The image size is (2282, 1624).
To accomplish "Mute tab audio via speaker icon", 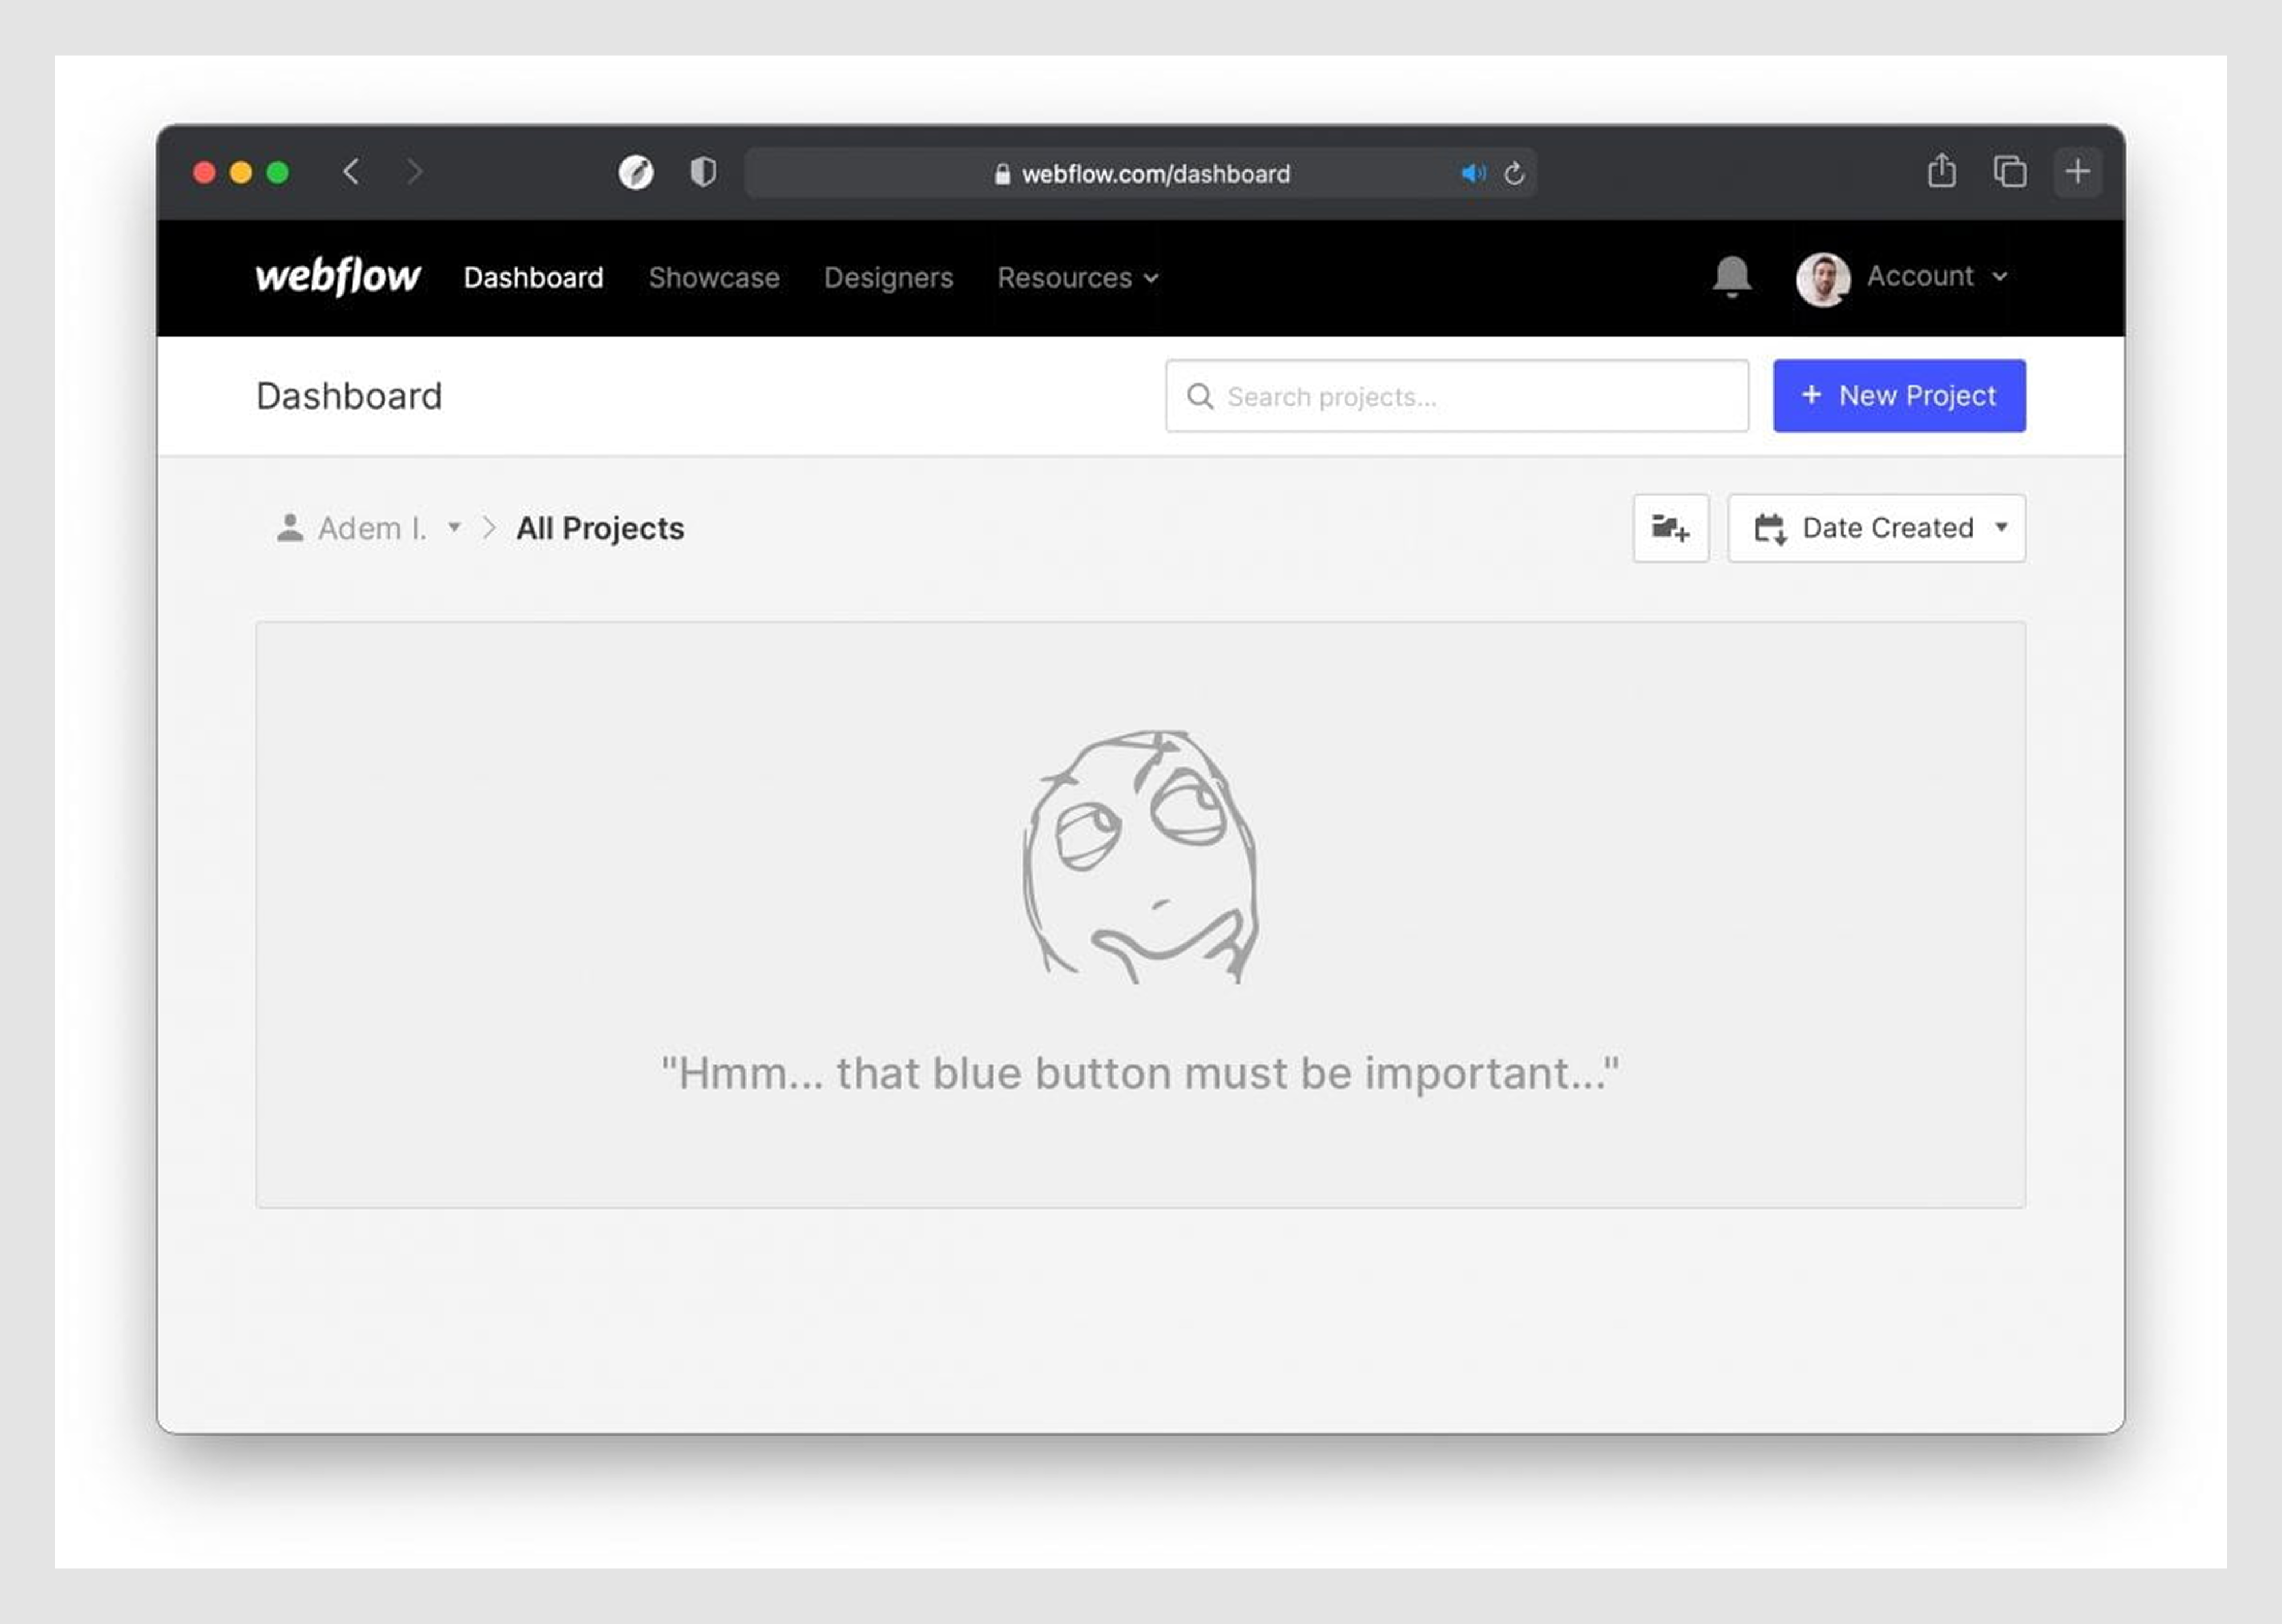I will (x=1473, y=174).
